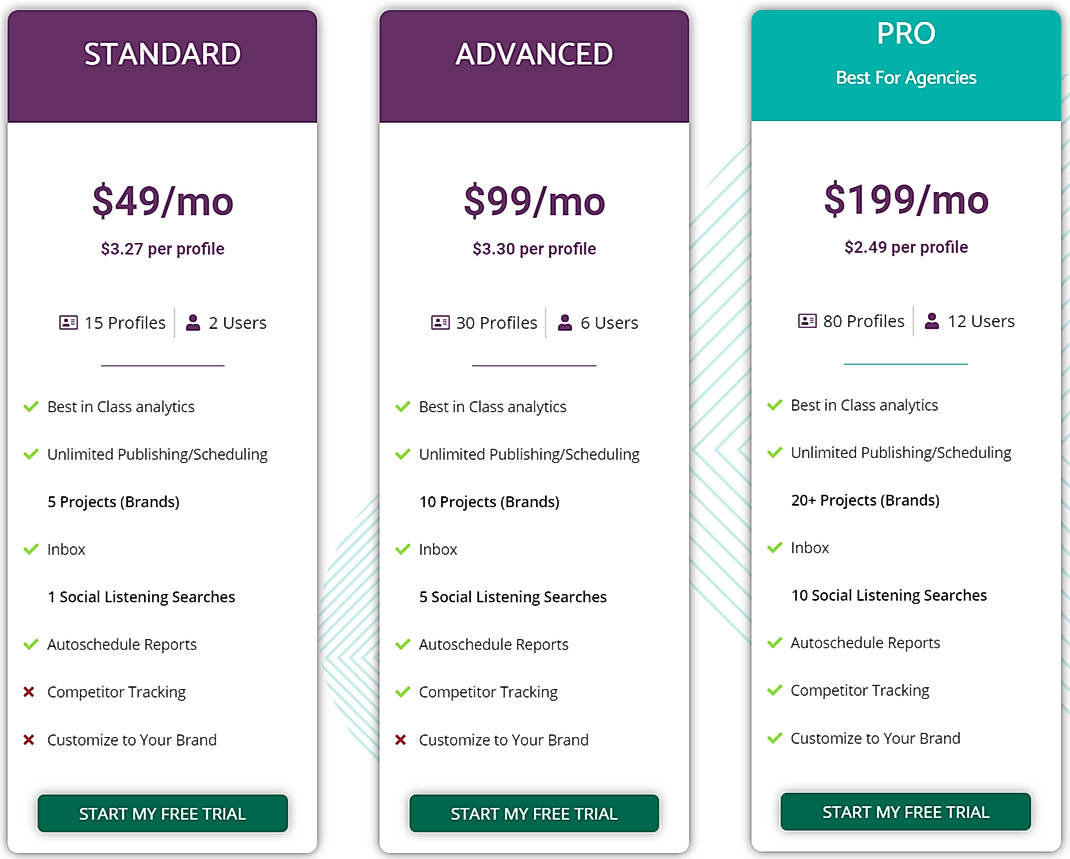Click the red X beside Standard's Customize to Your Brand
This screenshot has width=1070, height=859.
tap(31, 740)
